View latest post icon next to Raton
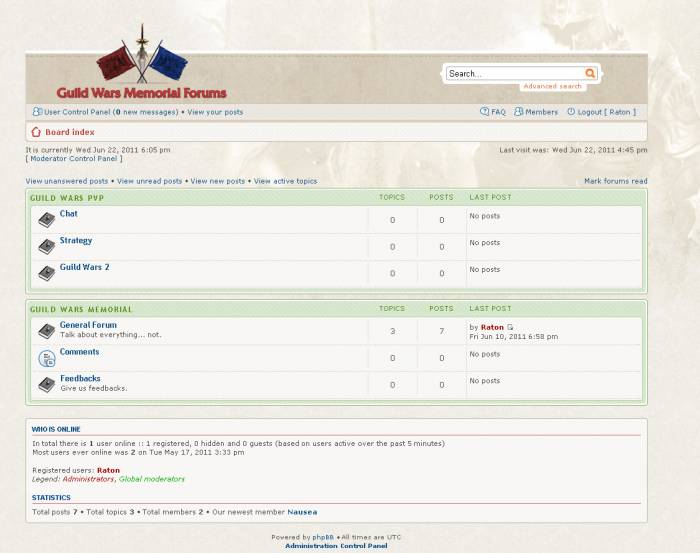The width and height of the screenshot is (700, 553). click(510, 328)
